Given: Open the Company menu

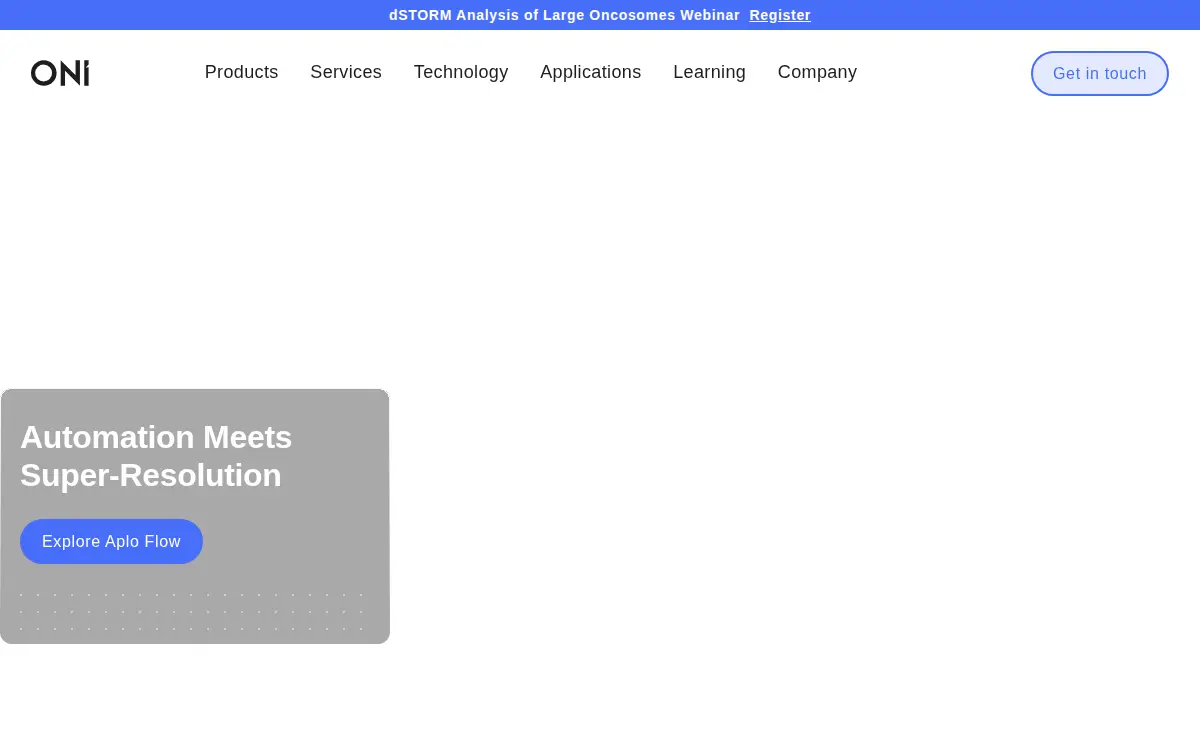Looking at the screenshot, I should 817,72.
